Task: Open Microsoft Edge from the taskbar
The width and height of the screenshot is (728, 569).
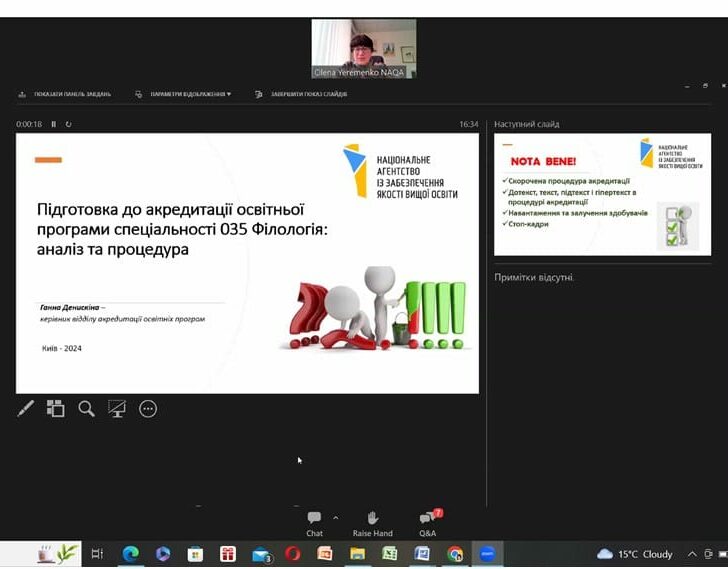Action: click(x=130, y=554)
